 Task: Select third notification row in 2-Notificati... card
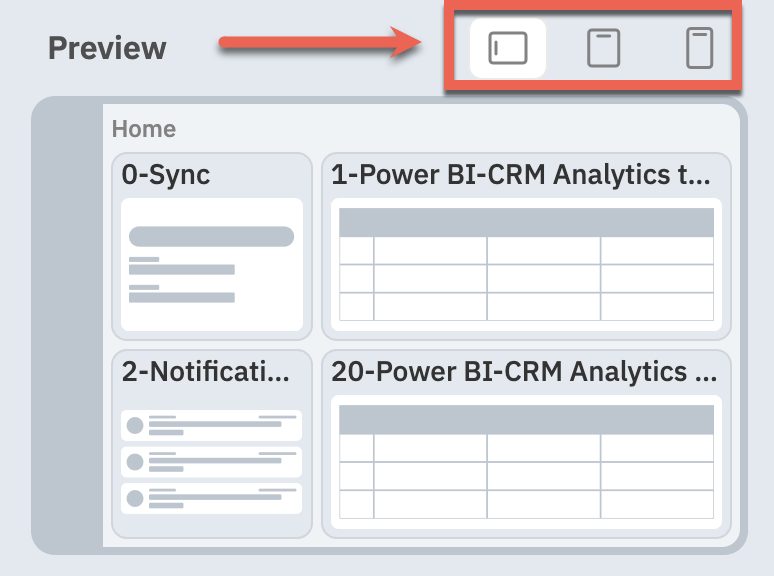click(x=211, y=498)
